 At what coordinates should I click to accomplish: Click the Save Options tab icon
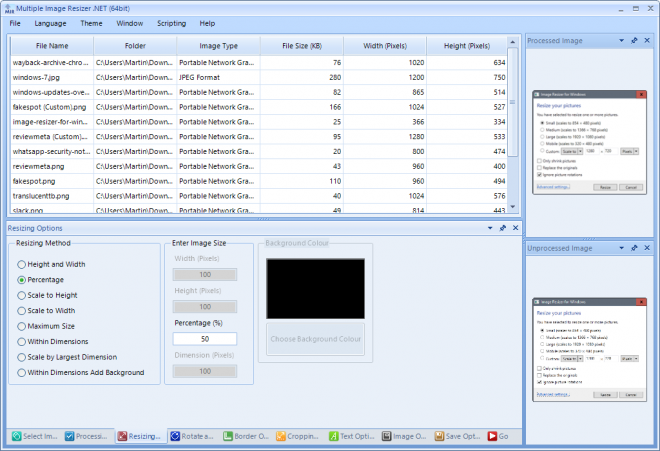[x=441, y=436]
